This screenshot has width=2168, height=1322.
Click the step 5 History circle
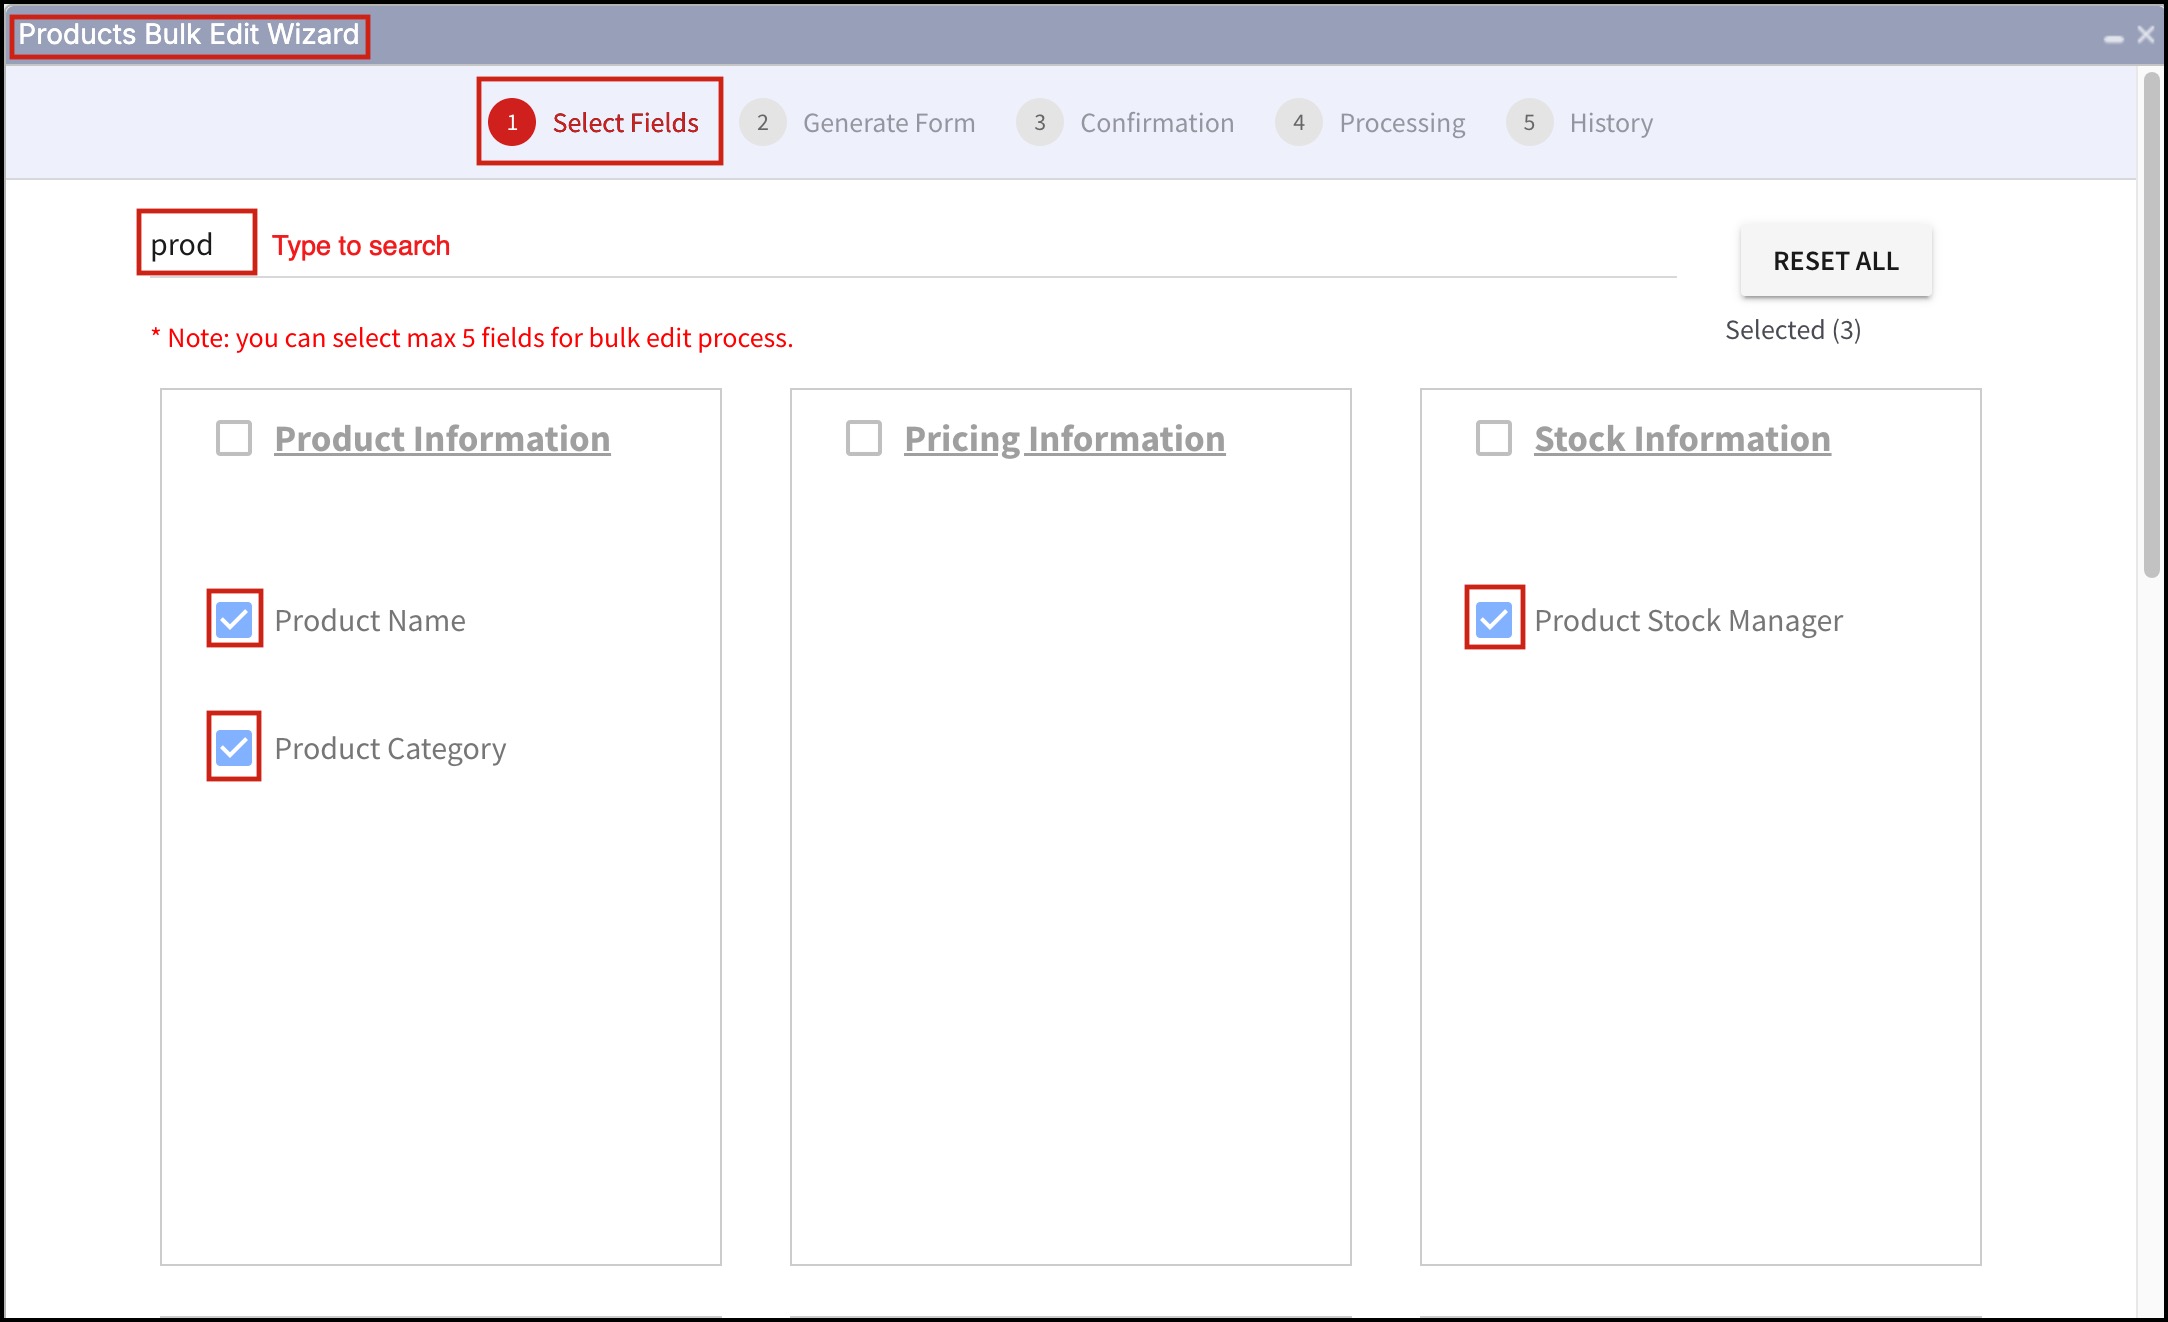[x=1528, y=122]
